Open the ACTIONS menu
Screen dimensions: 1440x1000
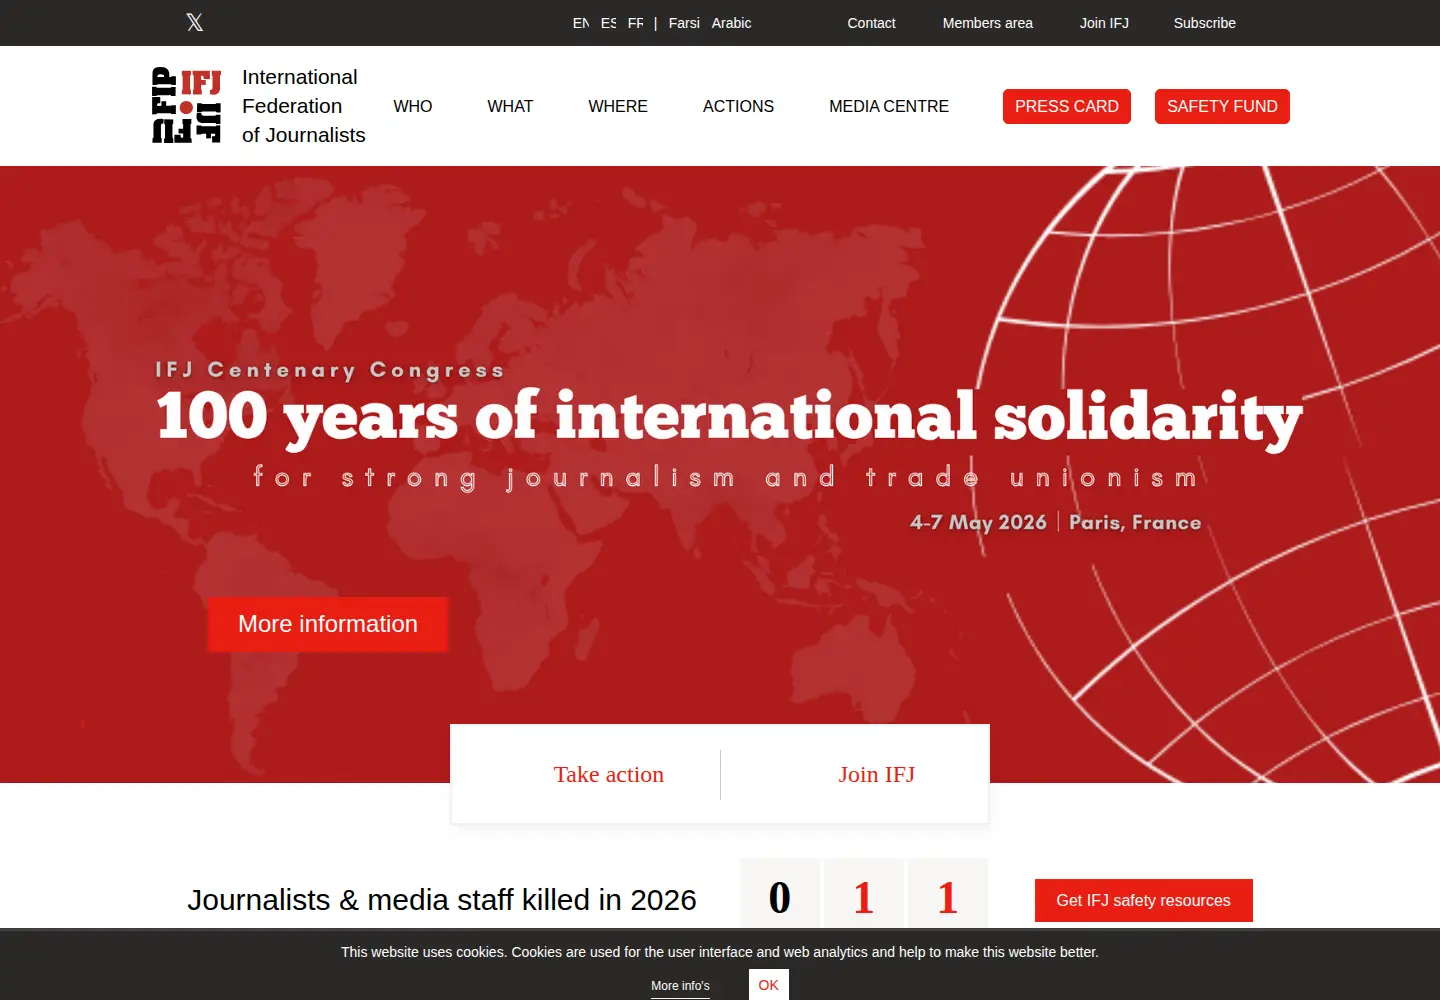point(738,106)
